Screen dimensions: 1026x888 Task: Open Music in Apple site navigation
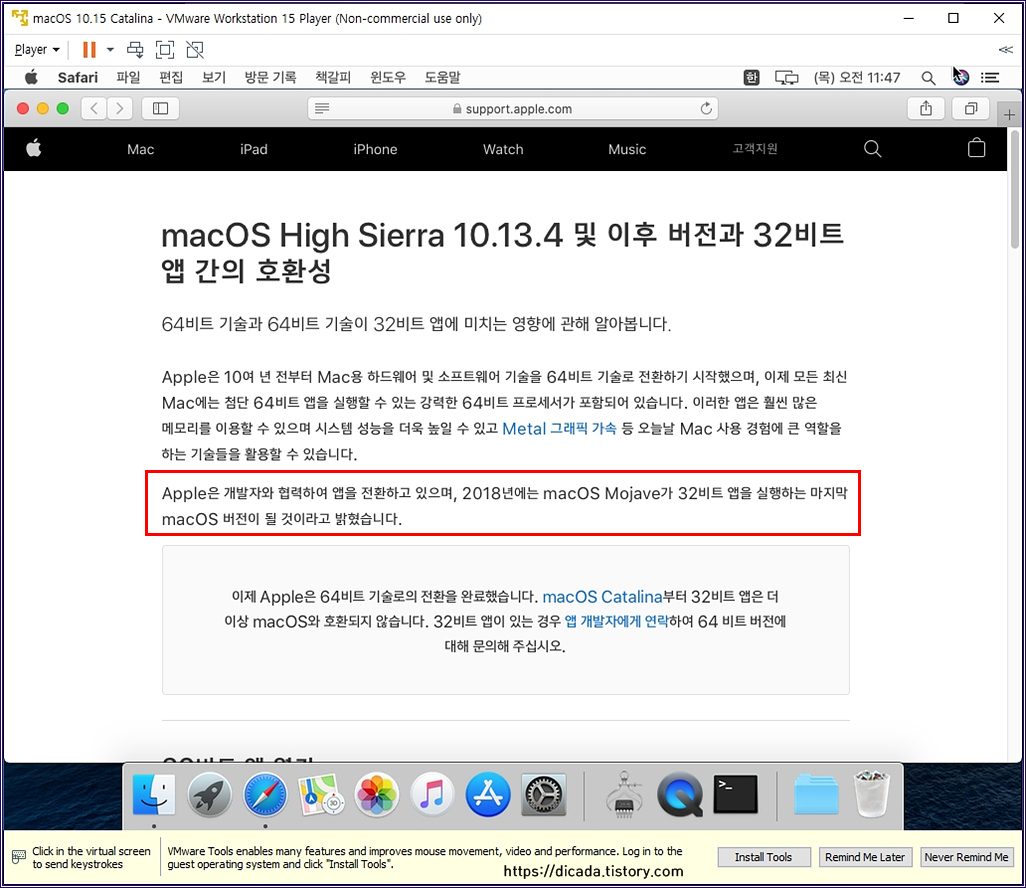coord(627,149)
